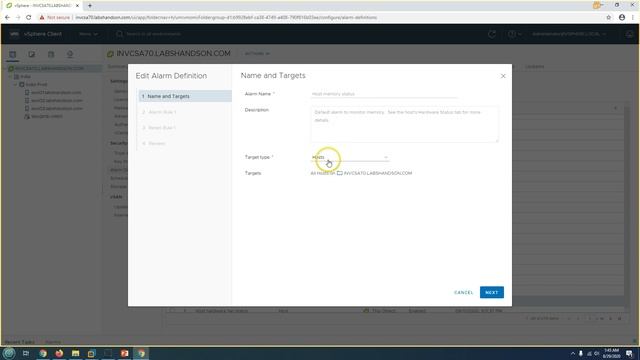
Task: Click the Alarm Name input field
Action: click(x=384, y=94)
